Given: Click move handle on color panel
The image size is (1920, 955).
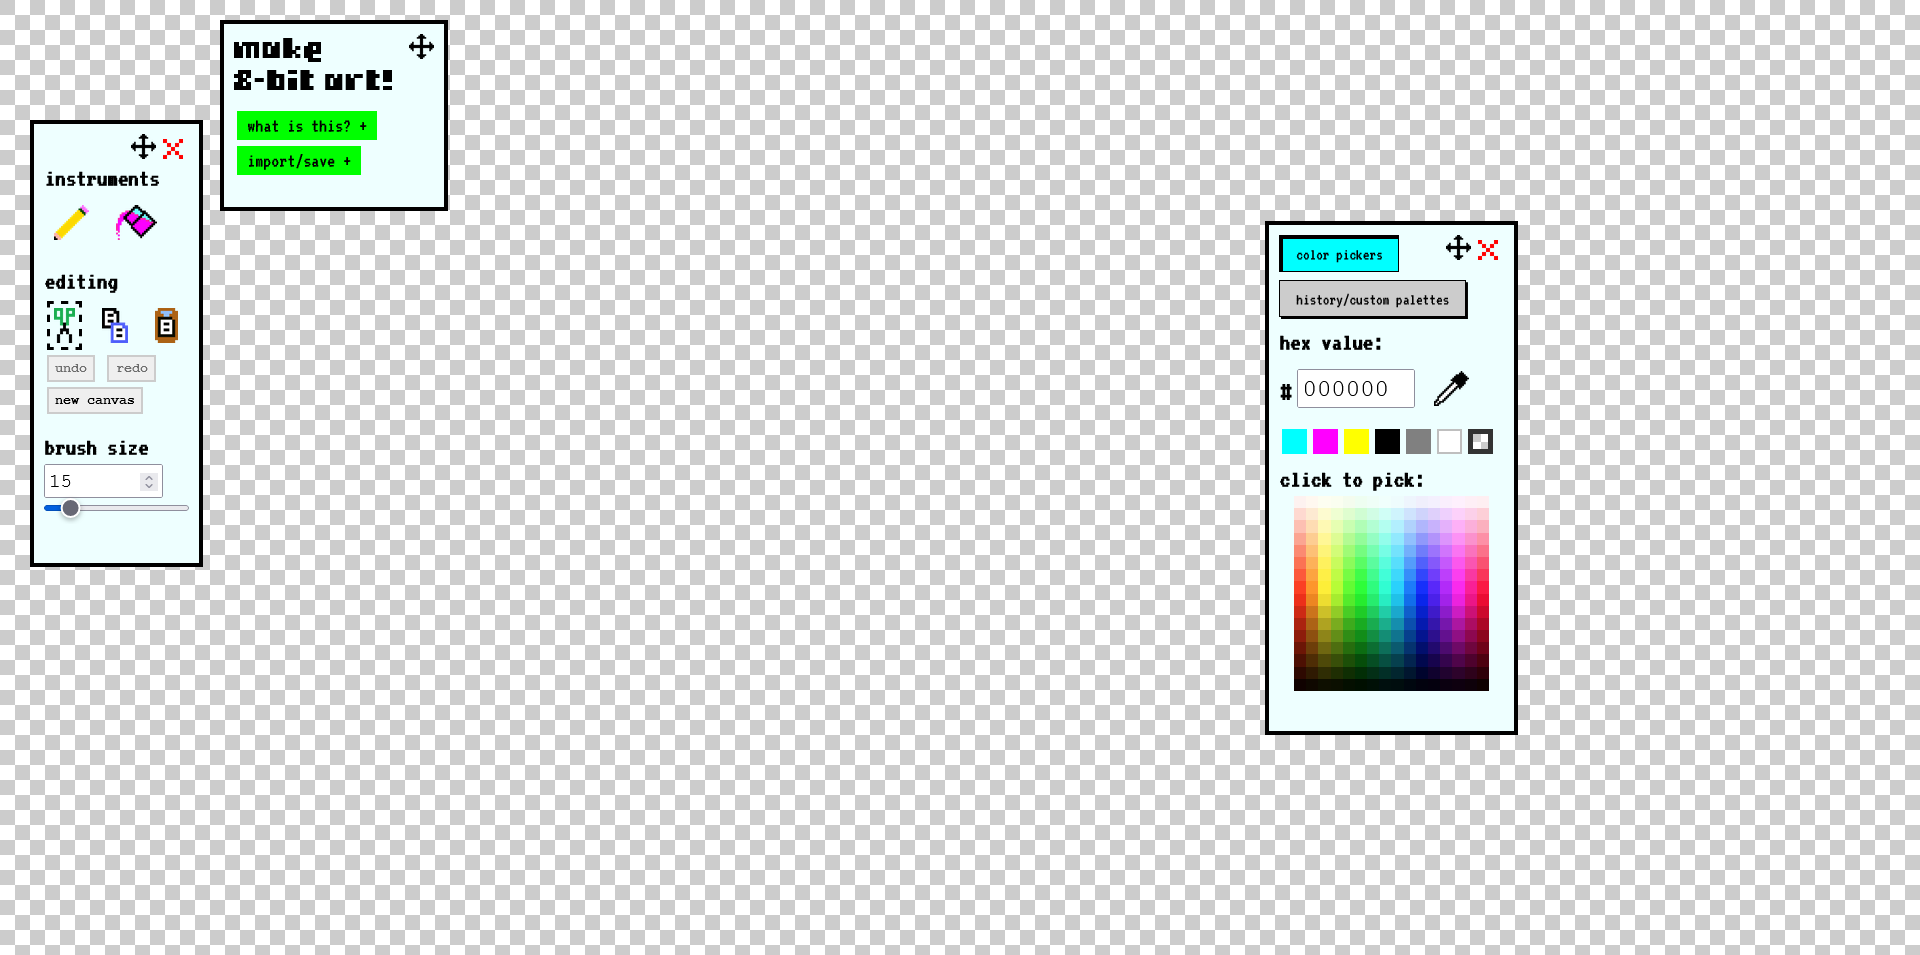Looking at the screenshot, I should click(x=1458, y=248).
